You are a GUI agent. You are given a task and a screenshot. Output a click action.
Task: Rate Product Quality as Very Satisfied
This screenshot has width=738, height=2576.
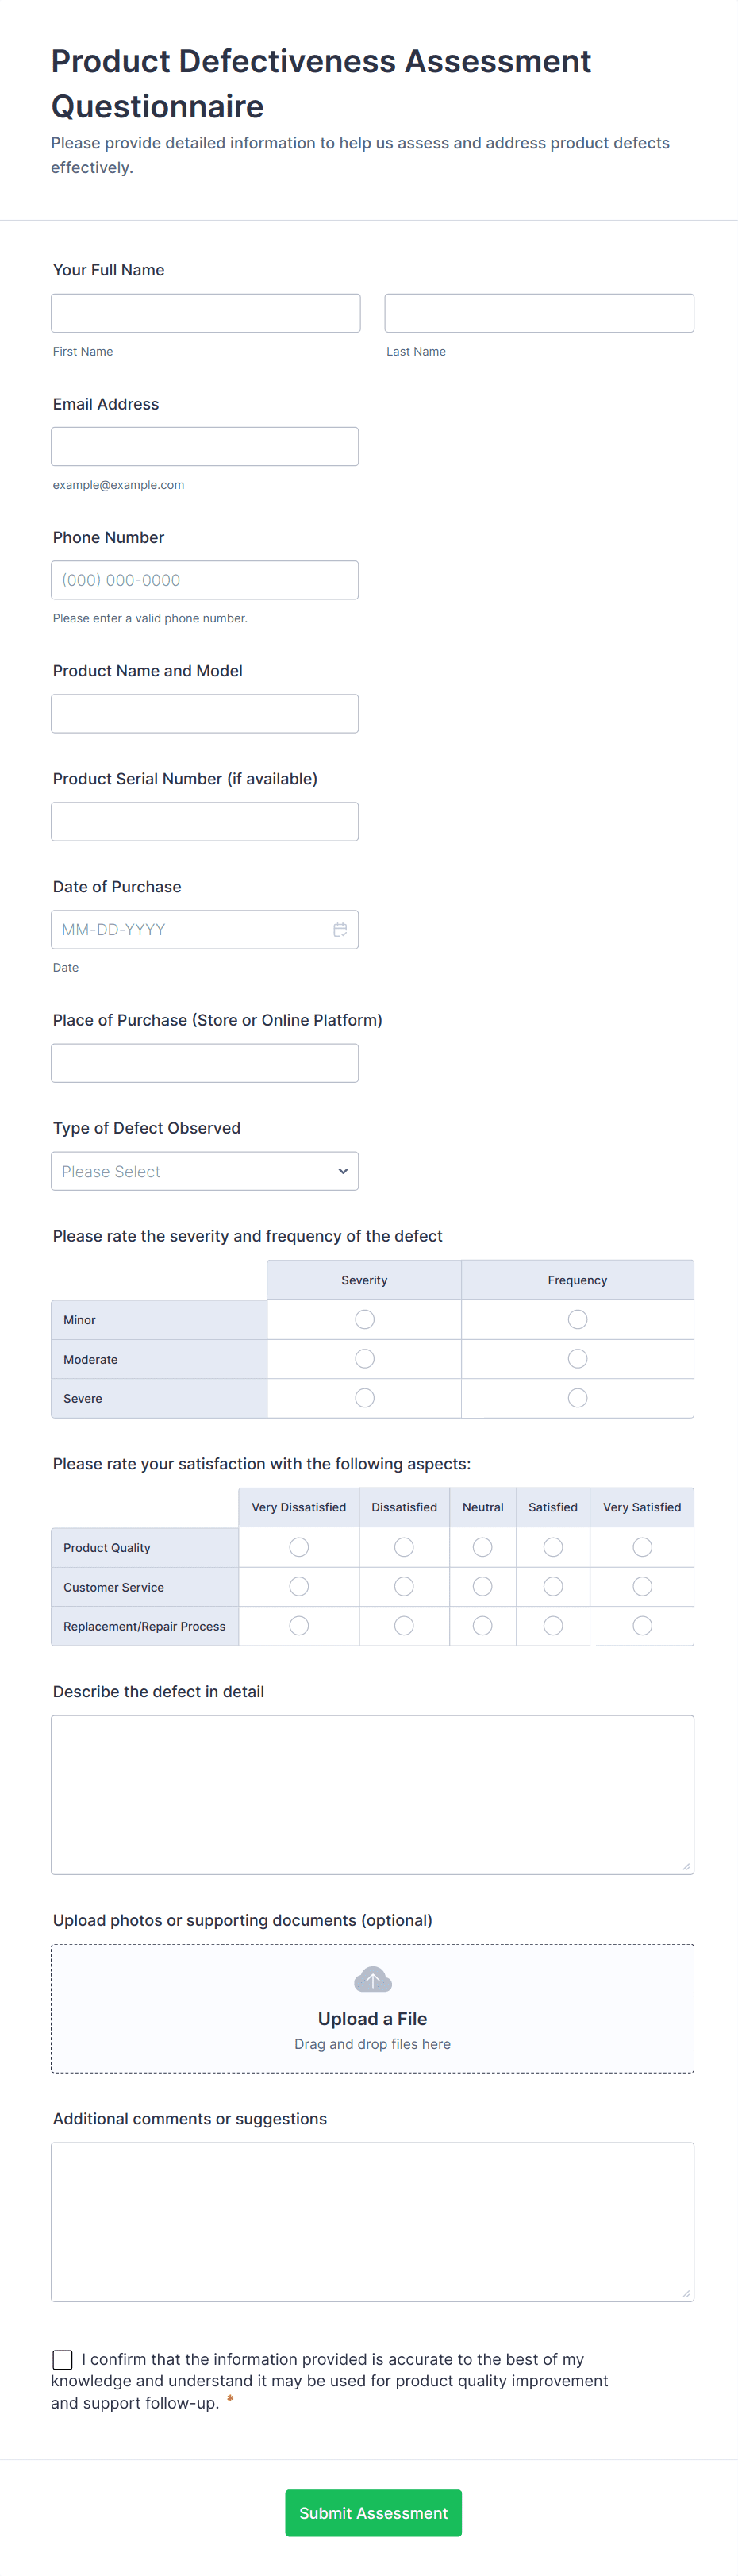[x=642, y=1547]
